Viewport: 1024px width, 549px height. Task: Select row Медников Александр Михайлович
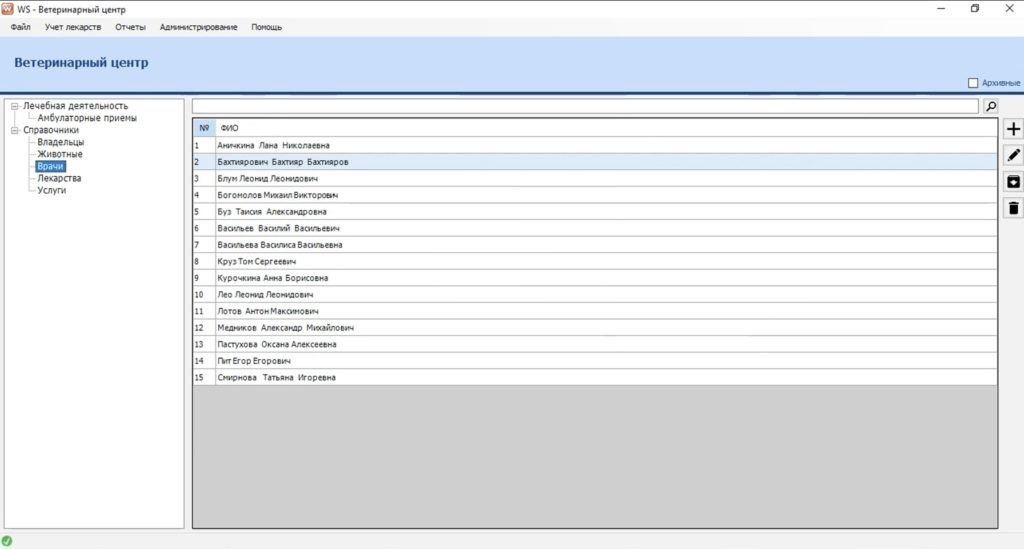pyautogui.click(x=595, y=328)
